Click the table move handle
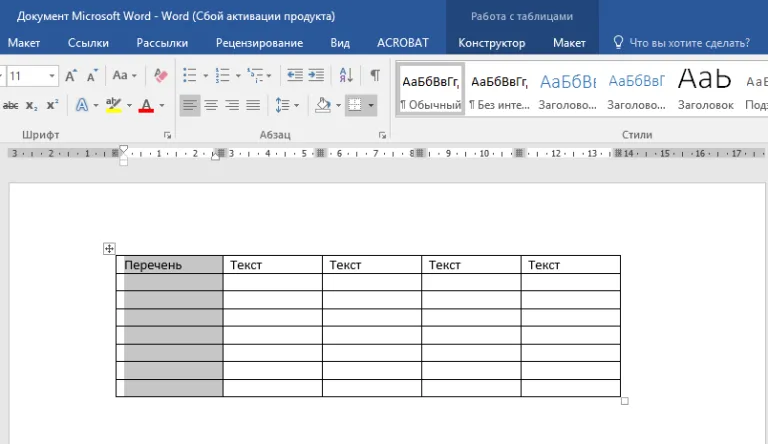 (109, 248)
